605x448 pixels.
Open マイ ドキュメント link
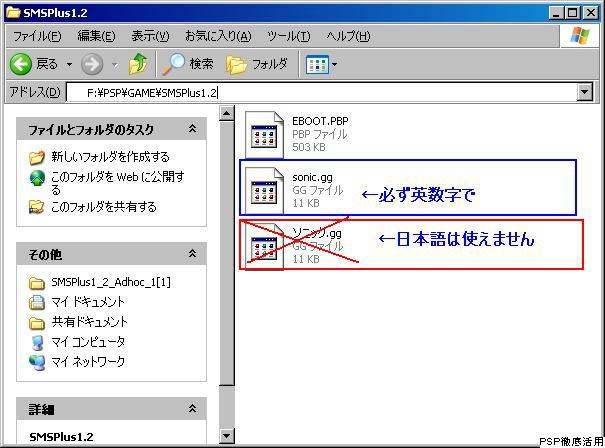(x=88, y=302)
